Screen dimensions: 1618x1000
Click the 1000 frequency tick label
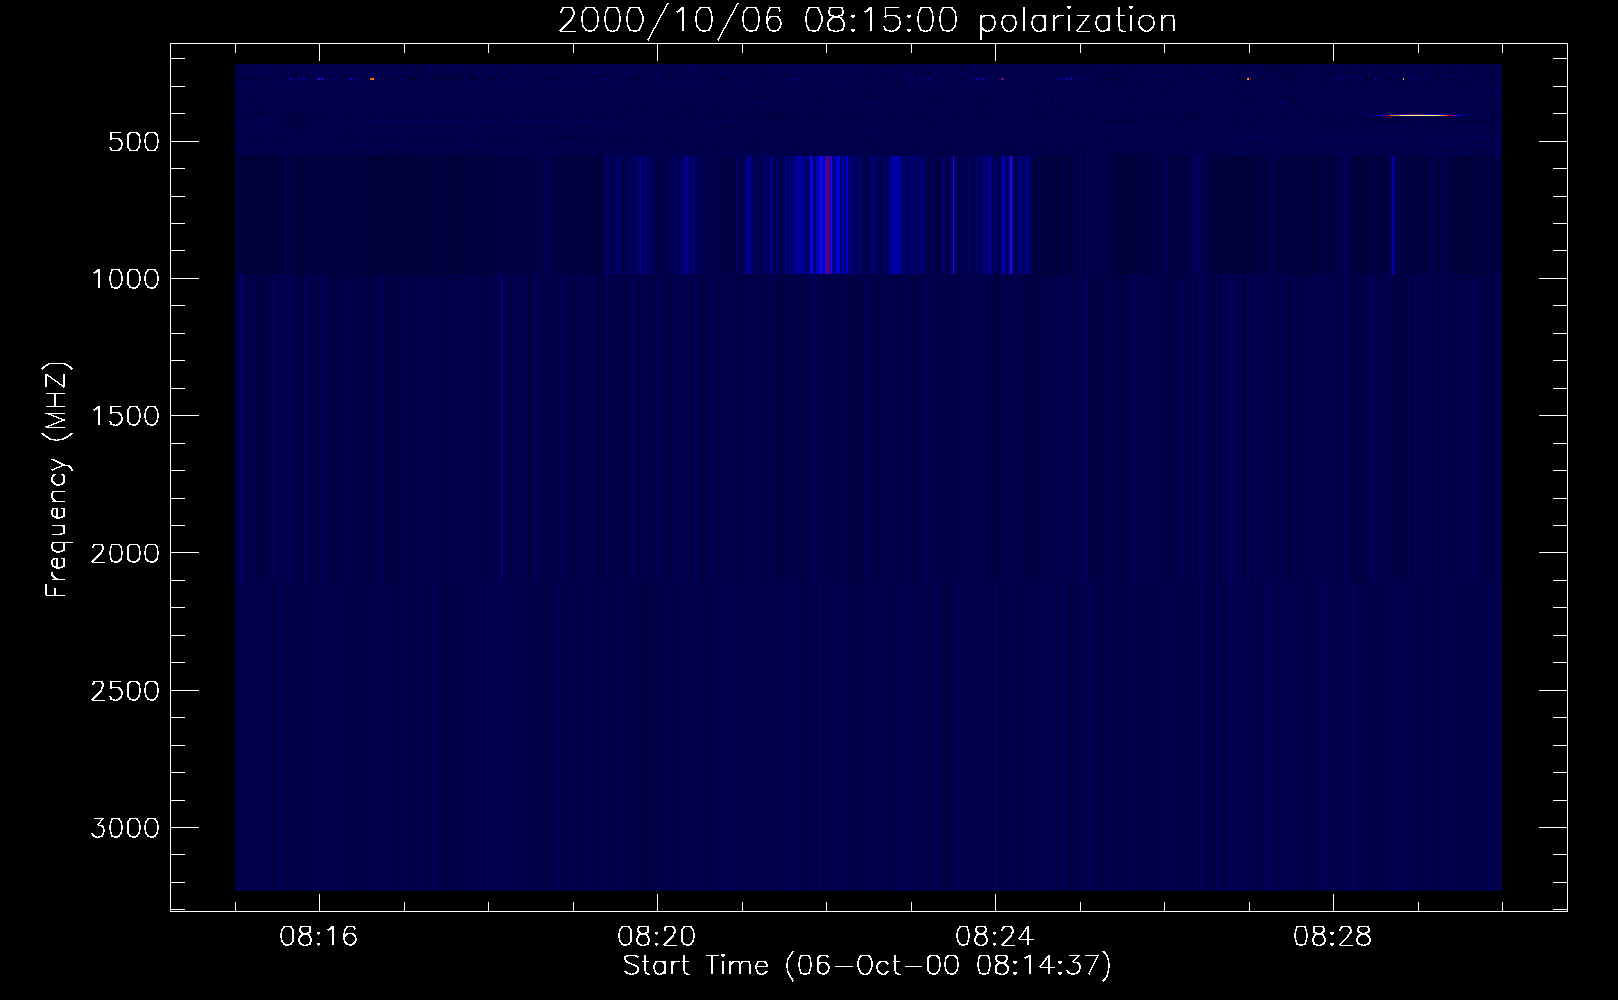[x=125, y=279]
